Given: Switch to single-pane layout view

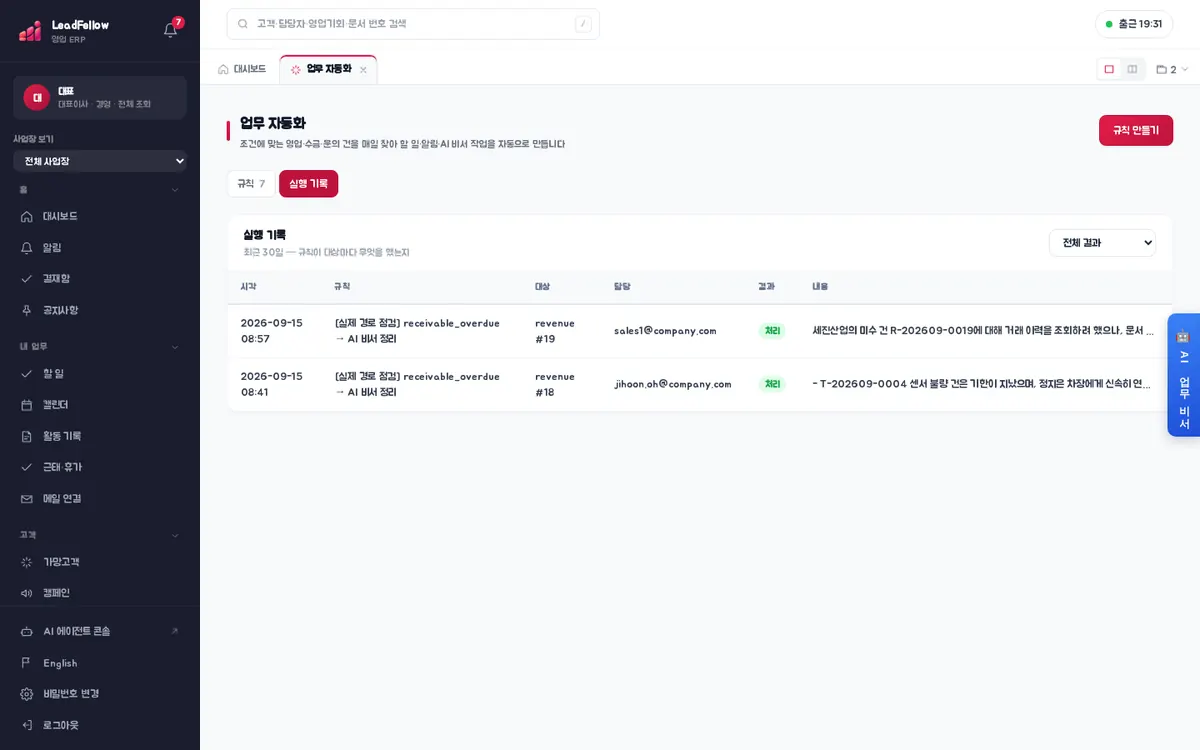Looking at the screenshot, I should coord(1109,69).
